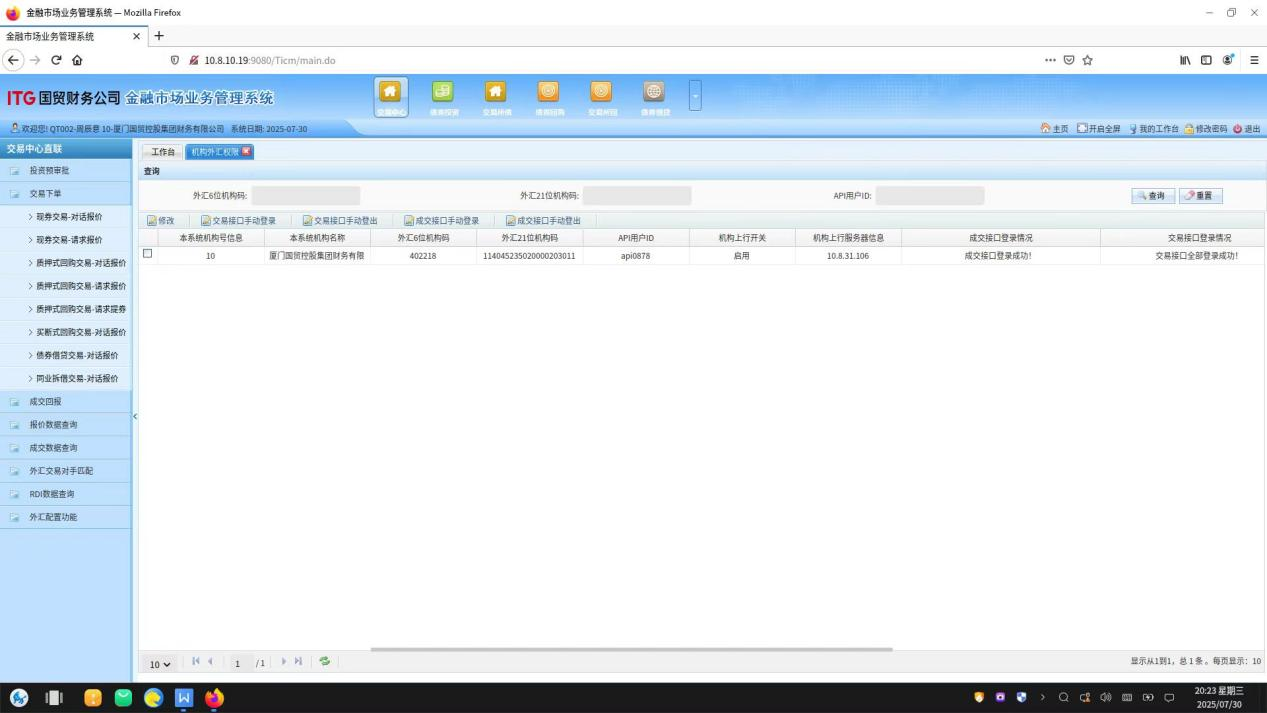Open WPS Writer from the taskbar
This screenshot has width=1267, height=713.
point(184,698)
